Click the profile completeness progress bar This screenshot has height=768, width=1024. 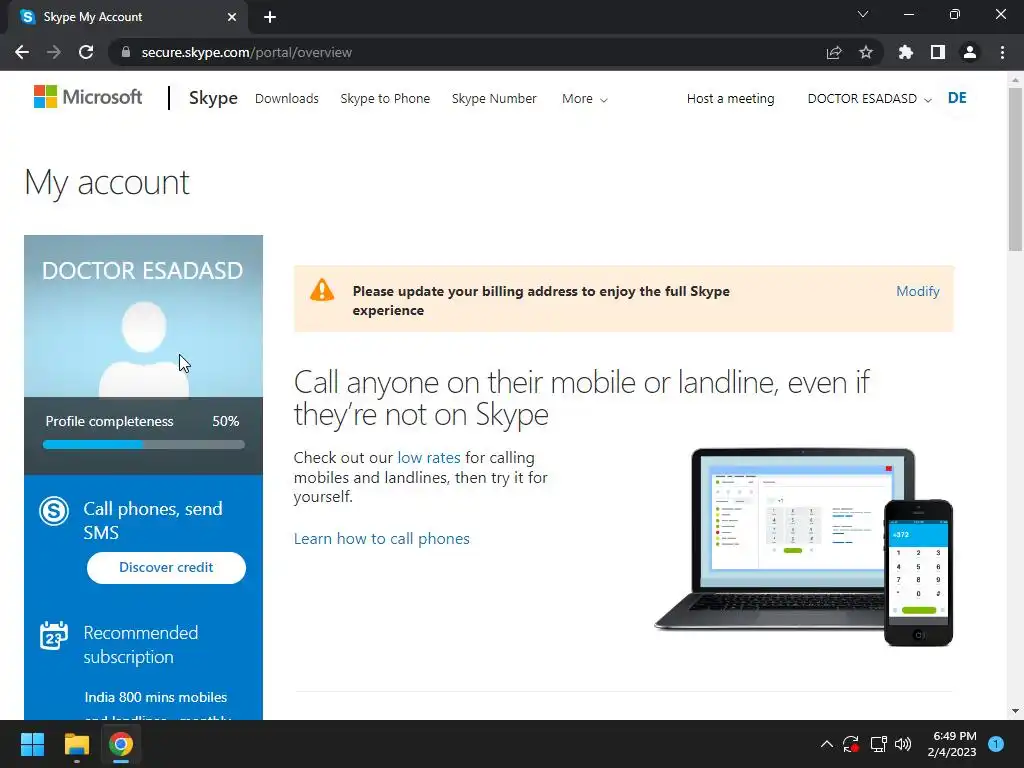(x=144, y=445)
